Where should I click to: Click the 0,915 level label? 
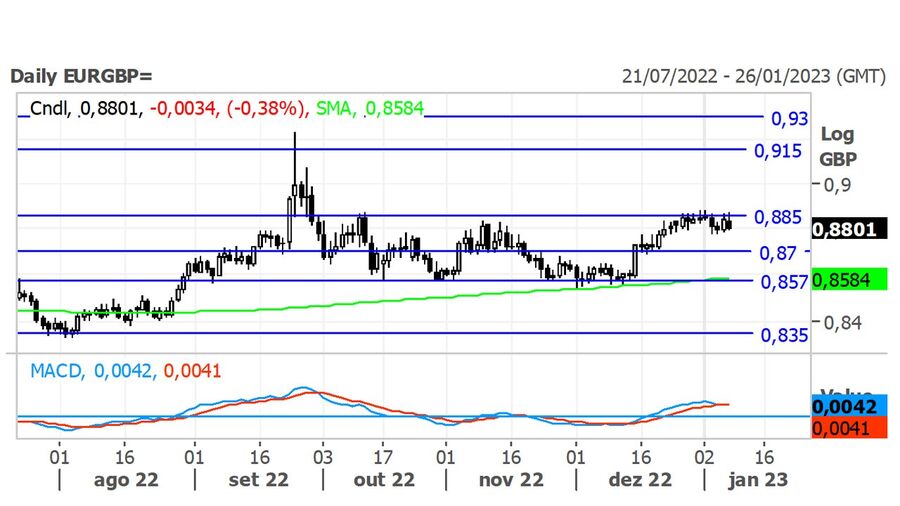click(x=778, y=151)
